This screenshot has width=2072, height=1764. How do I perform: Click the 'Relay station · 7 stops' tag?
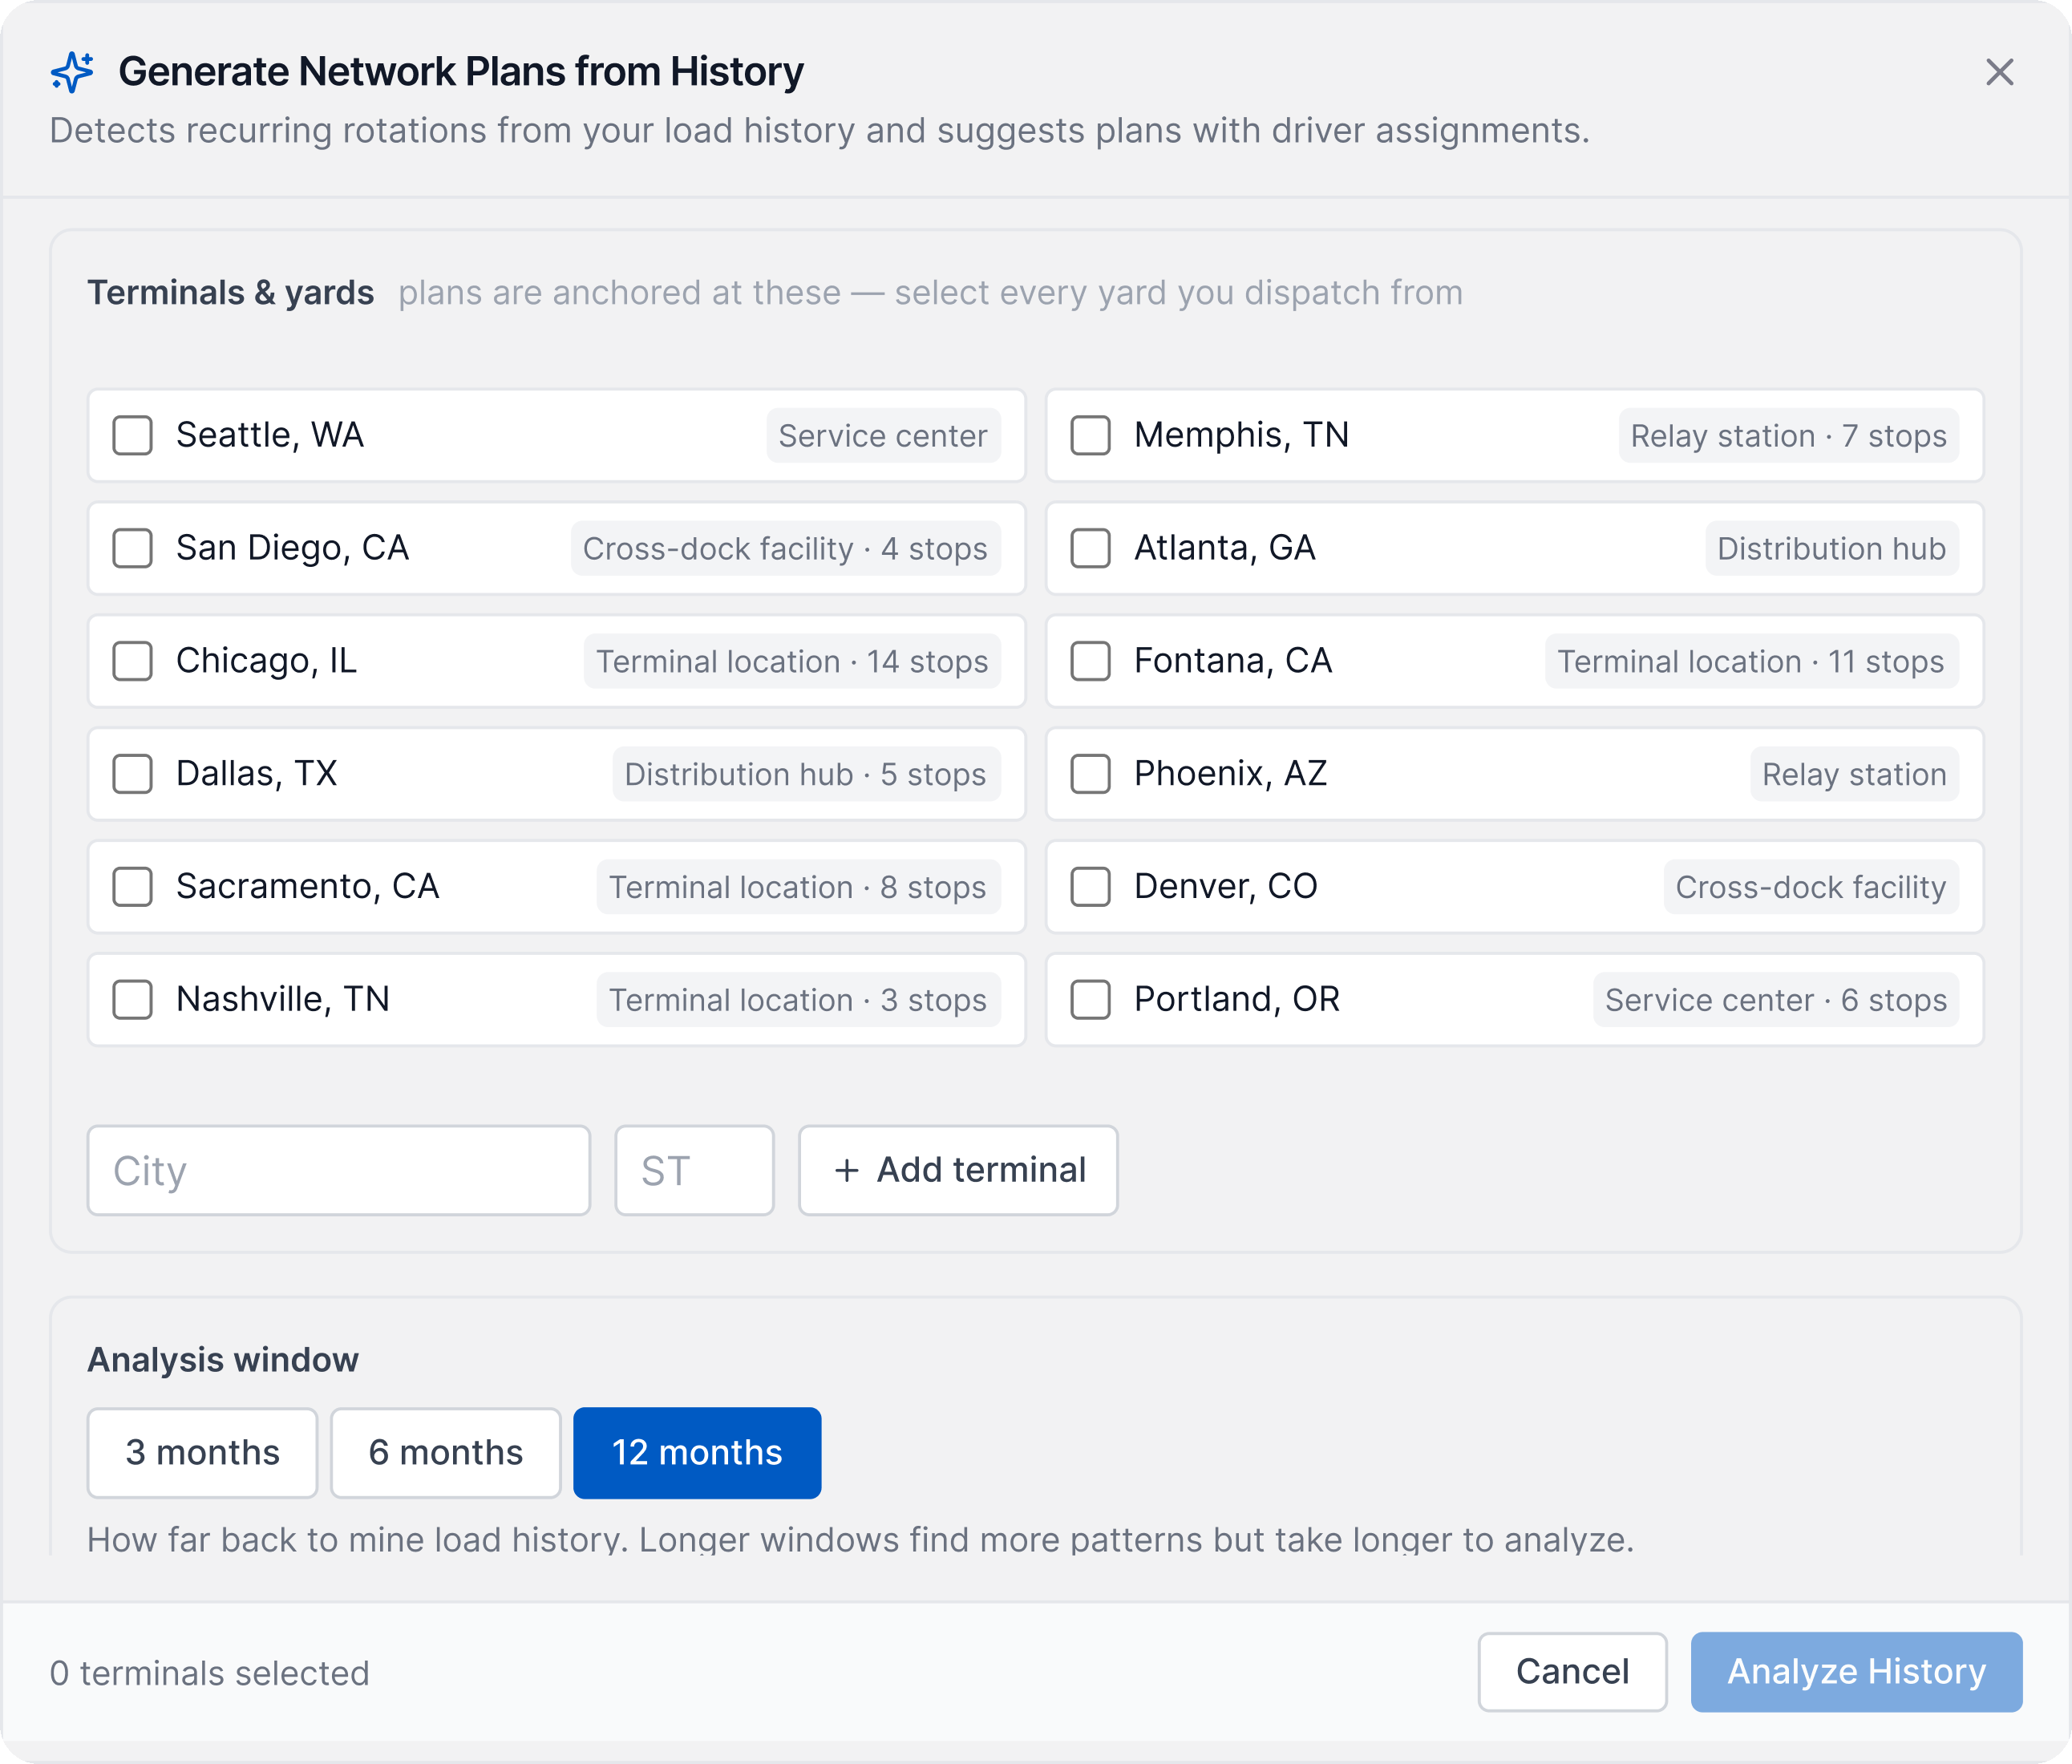[1788, 436]
